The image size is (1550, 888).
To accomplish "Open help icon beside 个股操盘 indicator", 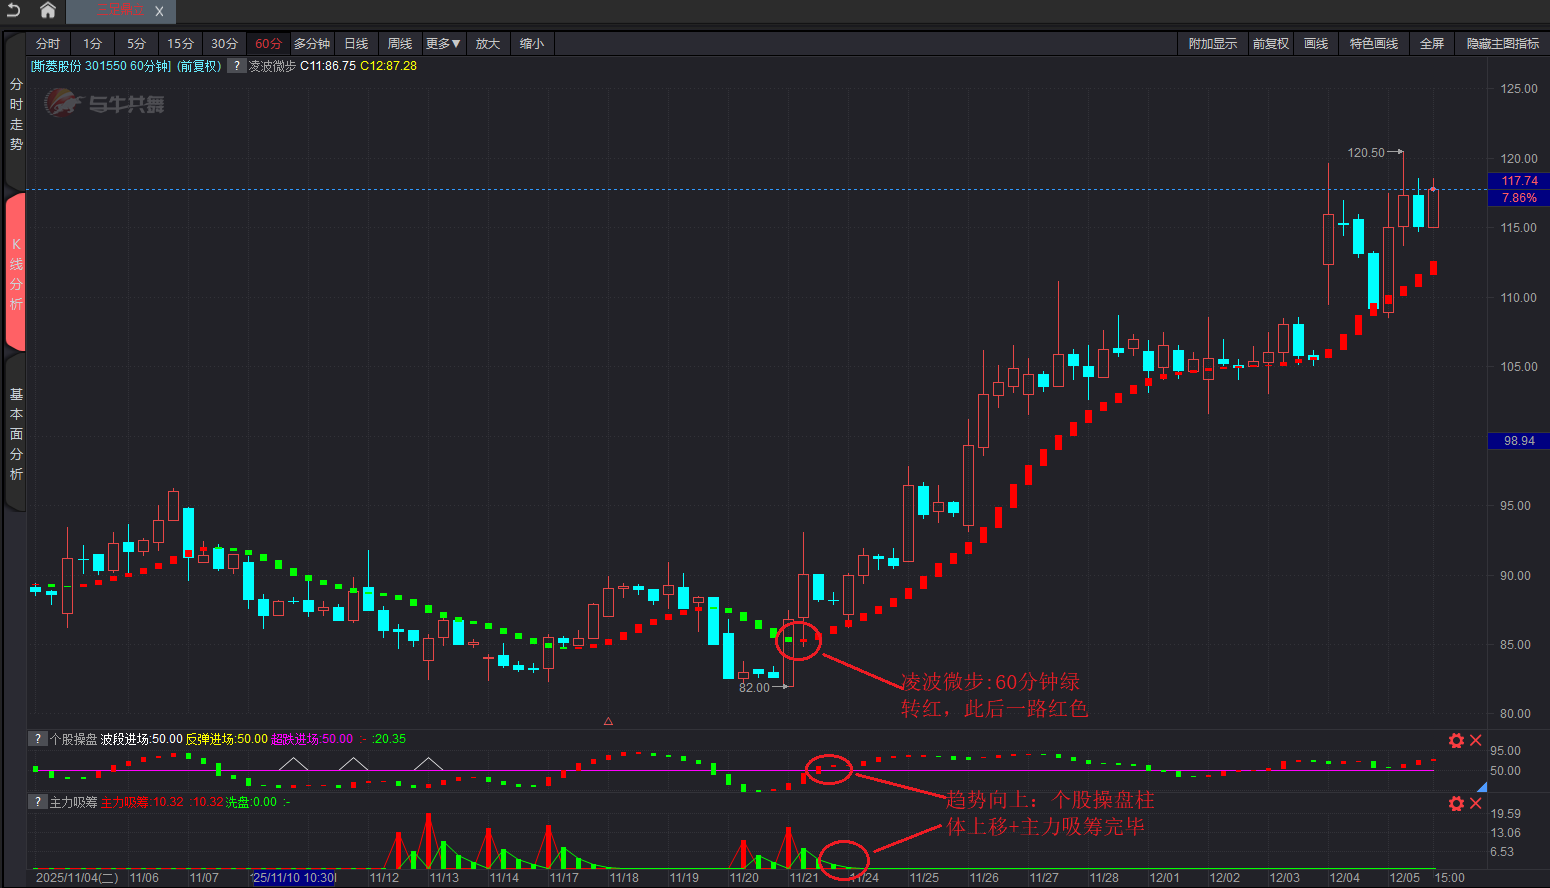I will (38, 739).
